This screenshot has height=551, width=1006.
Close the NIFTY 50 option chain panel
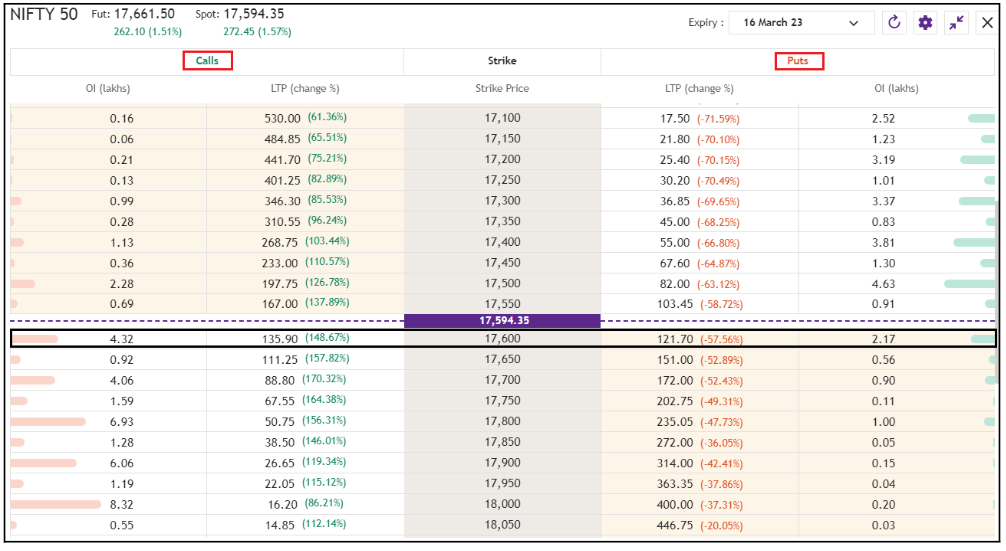[x=987, y=23]
